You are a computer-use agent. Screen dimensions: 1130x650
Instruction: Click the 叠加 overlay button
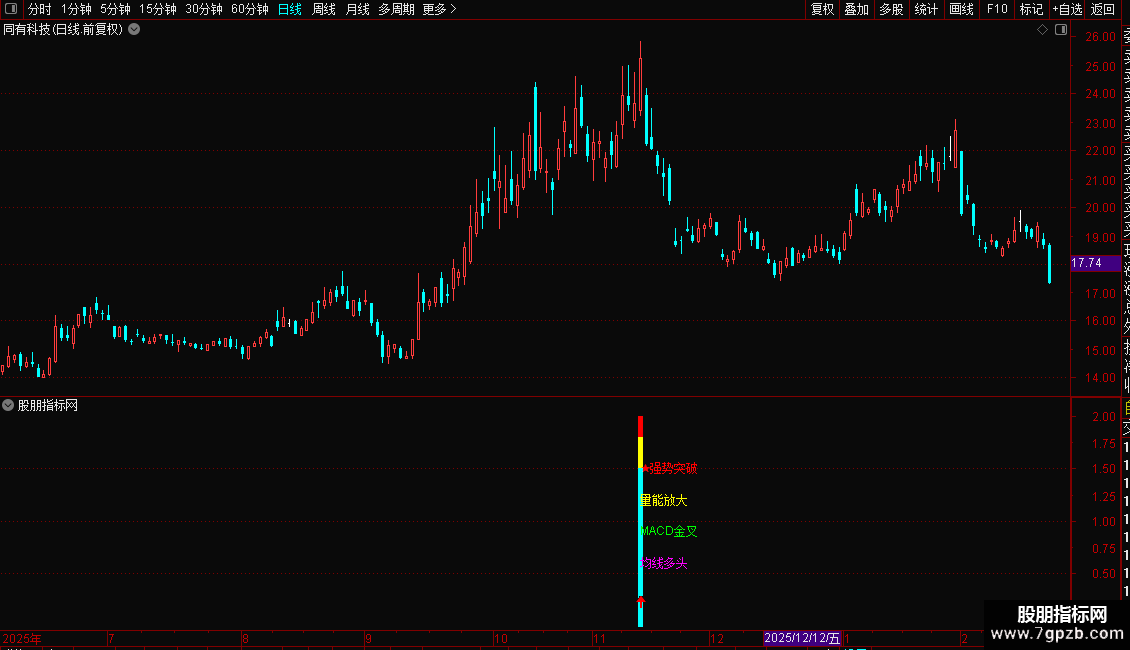857,9
